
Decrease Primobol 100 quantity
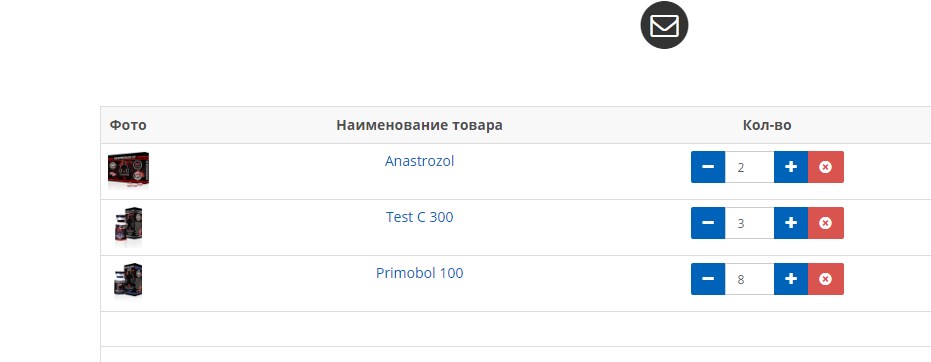point(708,279)
